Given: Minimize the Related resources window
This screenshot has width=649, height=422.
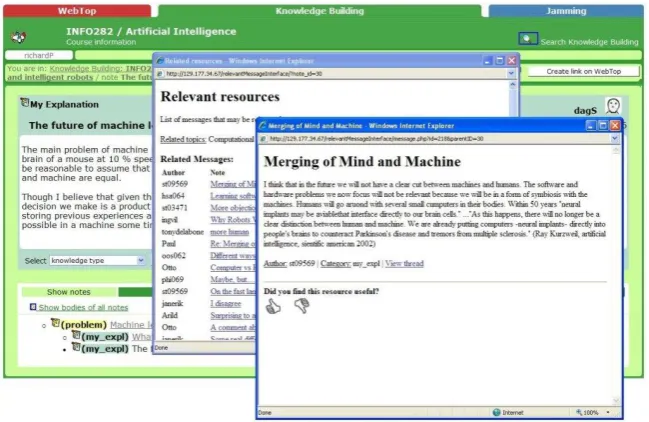Looking at the screenshot, I should (488, 61).
